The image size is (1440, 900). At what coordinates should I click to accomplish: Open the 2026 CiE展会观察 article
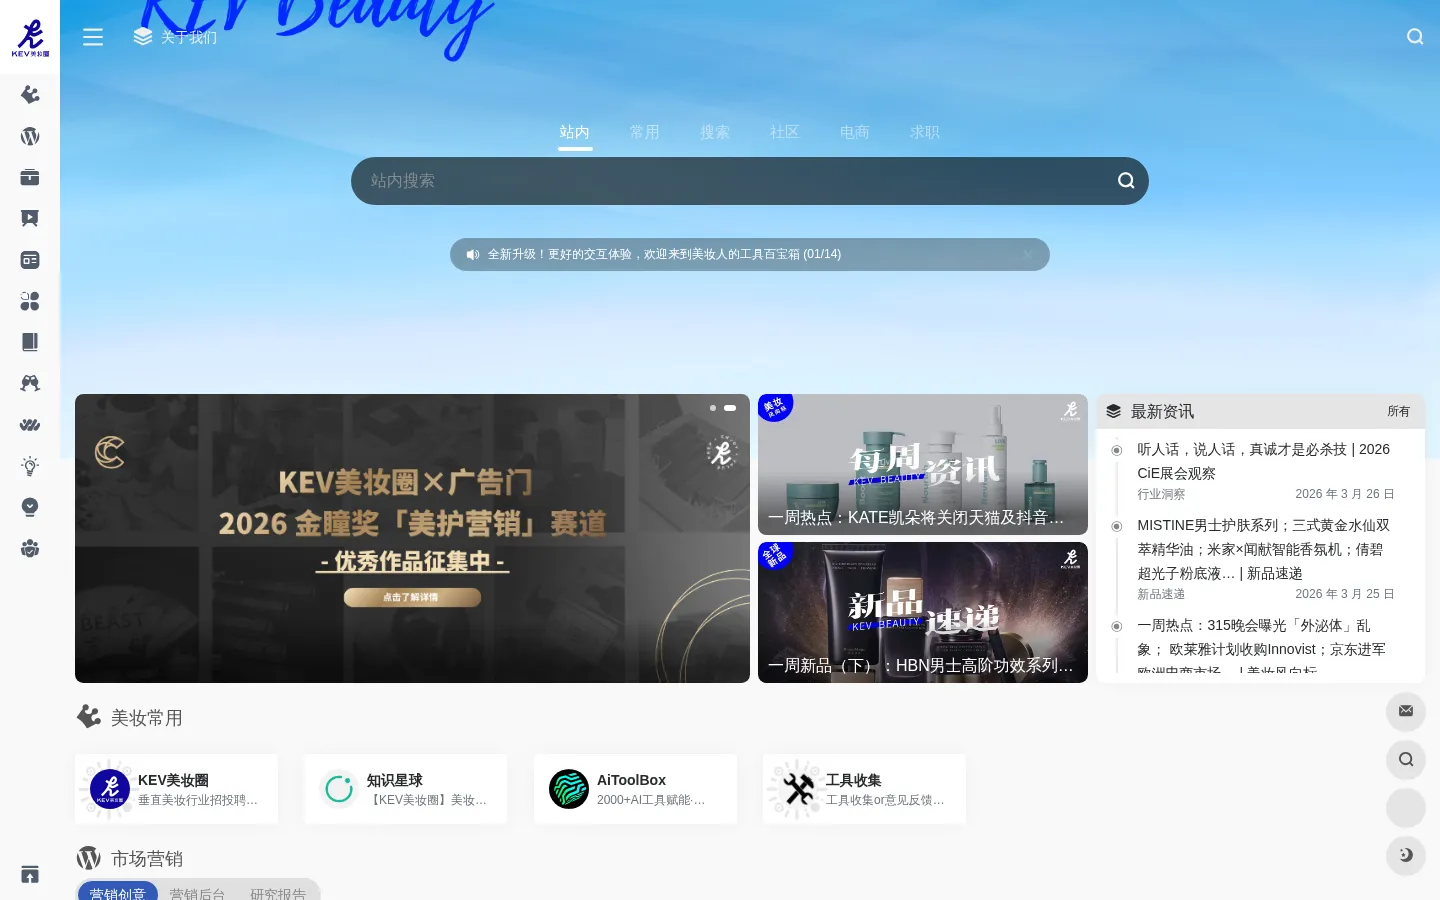(x=1263, y=461)
